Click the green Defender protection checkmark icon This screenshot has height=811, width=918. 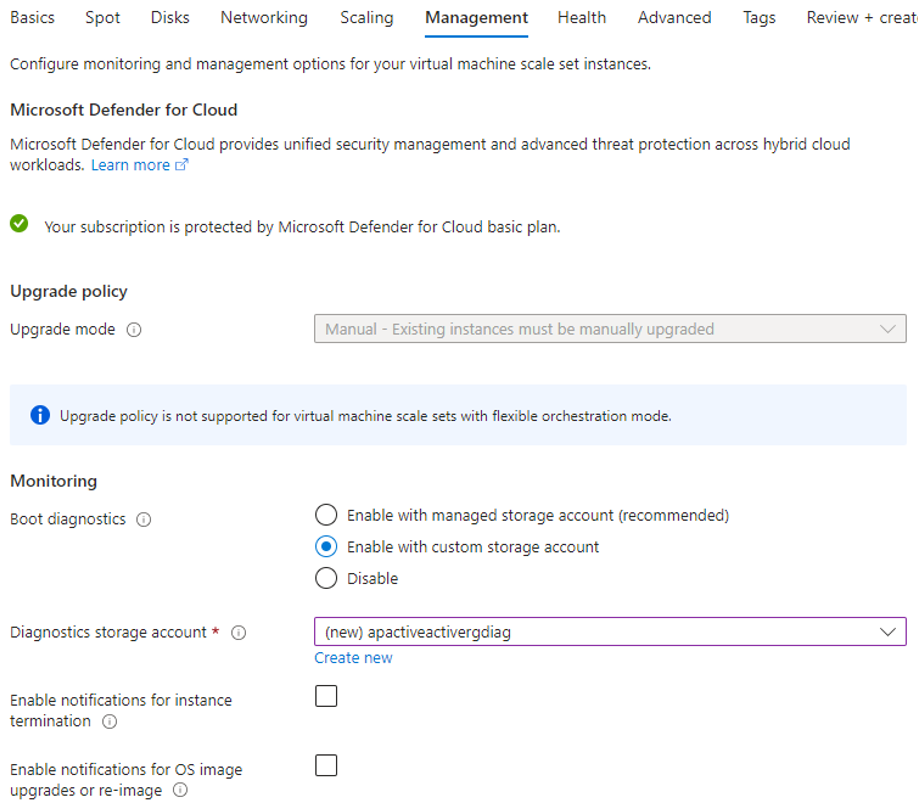(19, 224)
